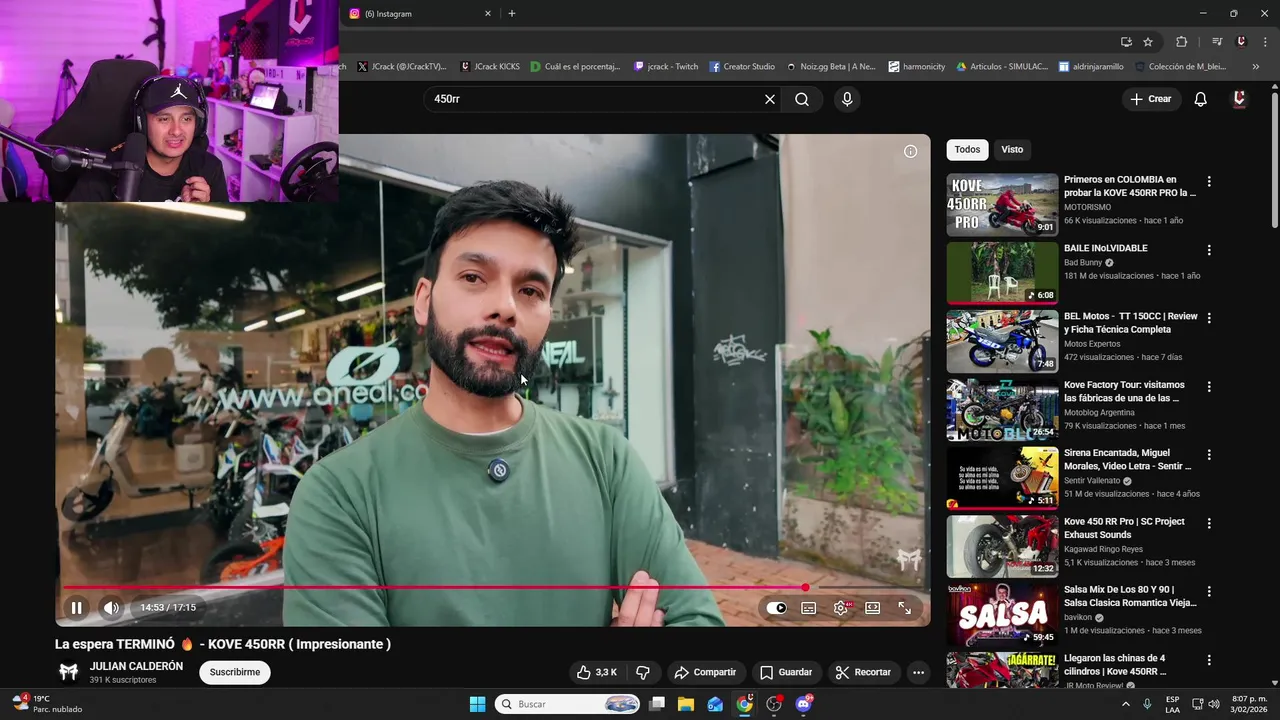
Task: Open the Sirena Encantada video thumbnail
Action: coord(1002,478)
